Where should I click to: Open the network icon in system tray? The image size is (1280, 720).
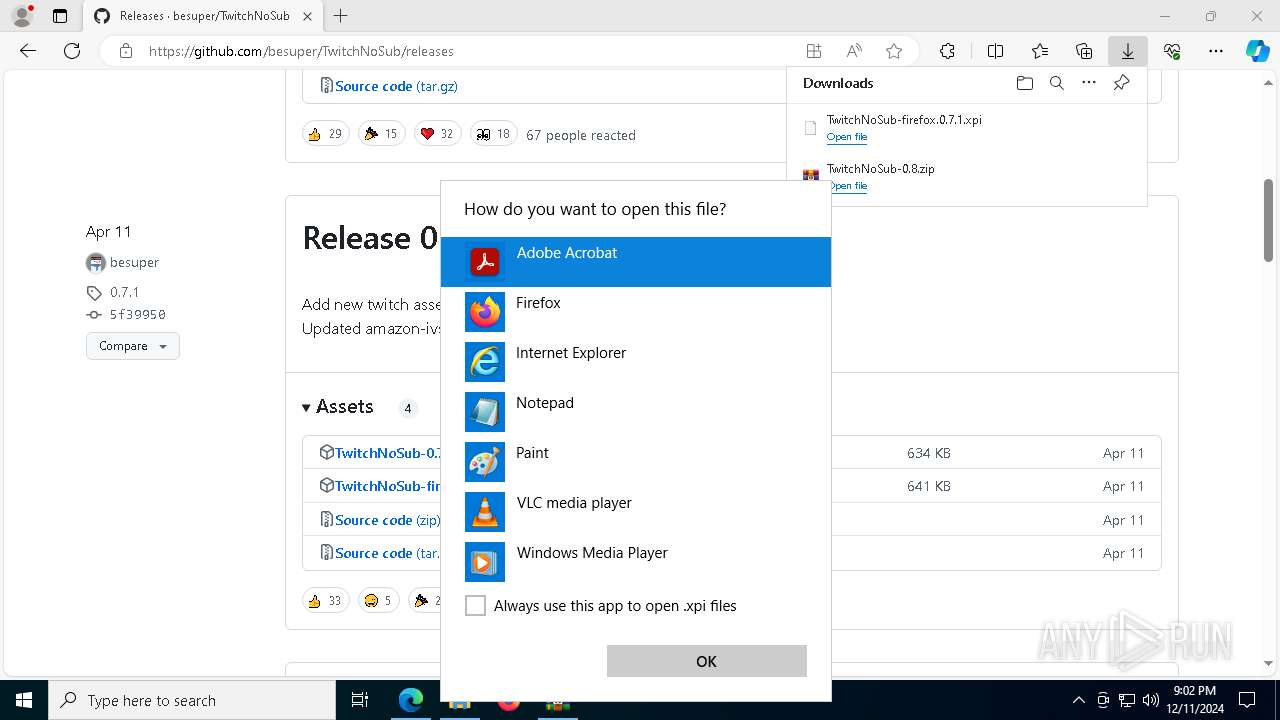(1127, 700)
